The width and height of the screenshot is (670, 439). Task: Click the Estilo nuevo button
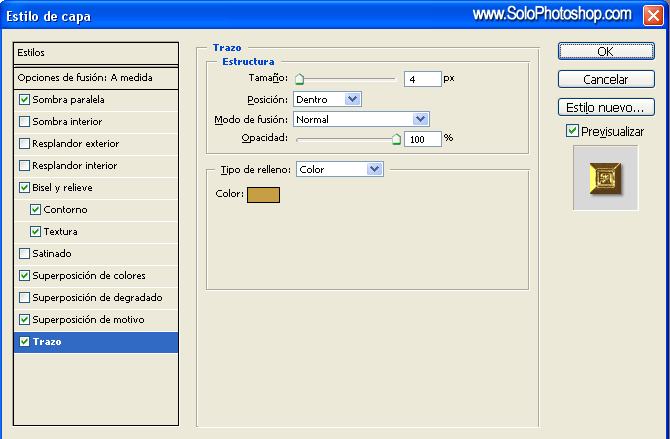coord(604,107)
